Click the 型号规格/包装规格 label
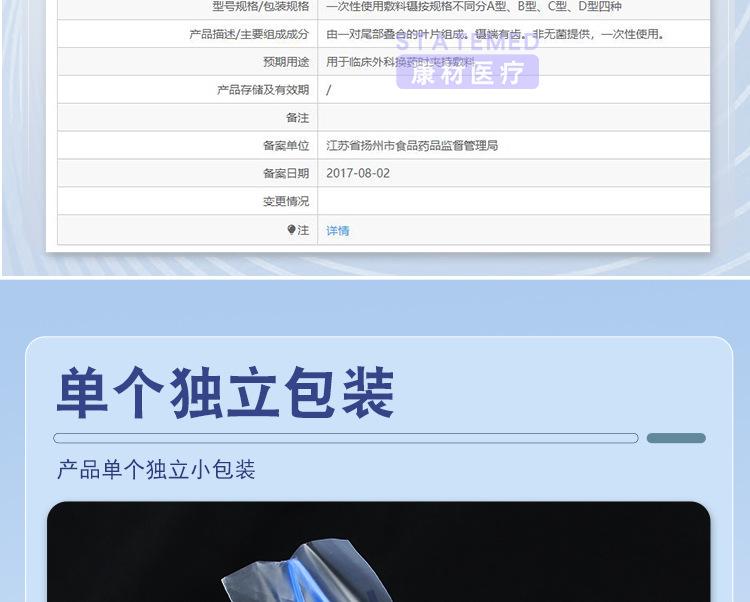Viewport: 750px width, 602px height. tap(261, 6)
